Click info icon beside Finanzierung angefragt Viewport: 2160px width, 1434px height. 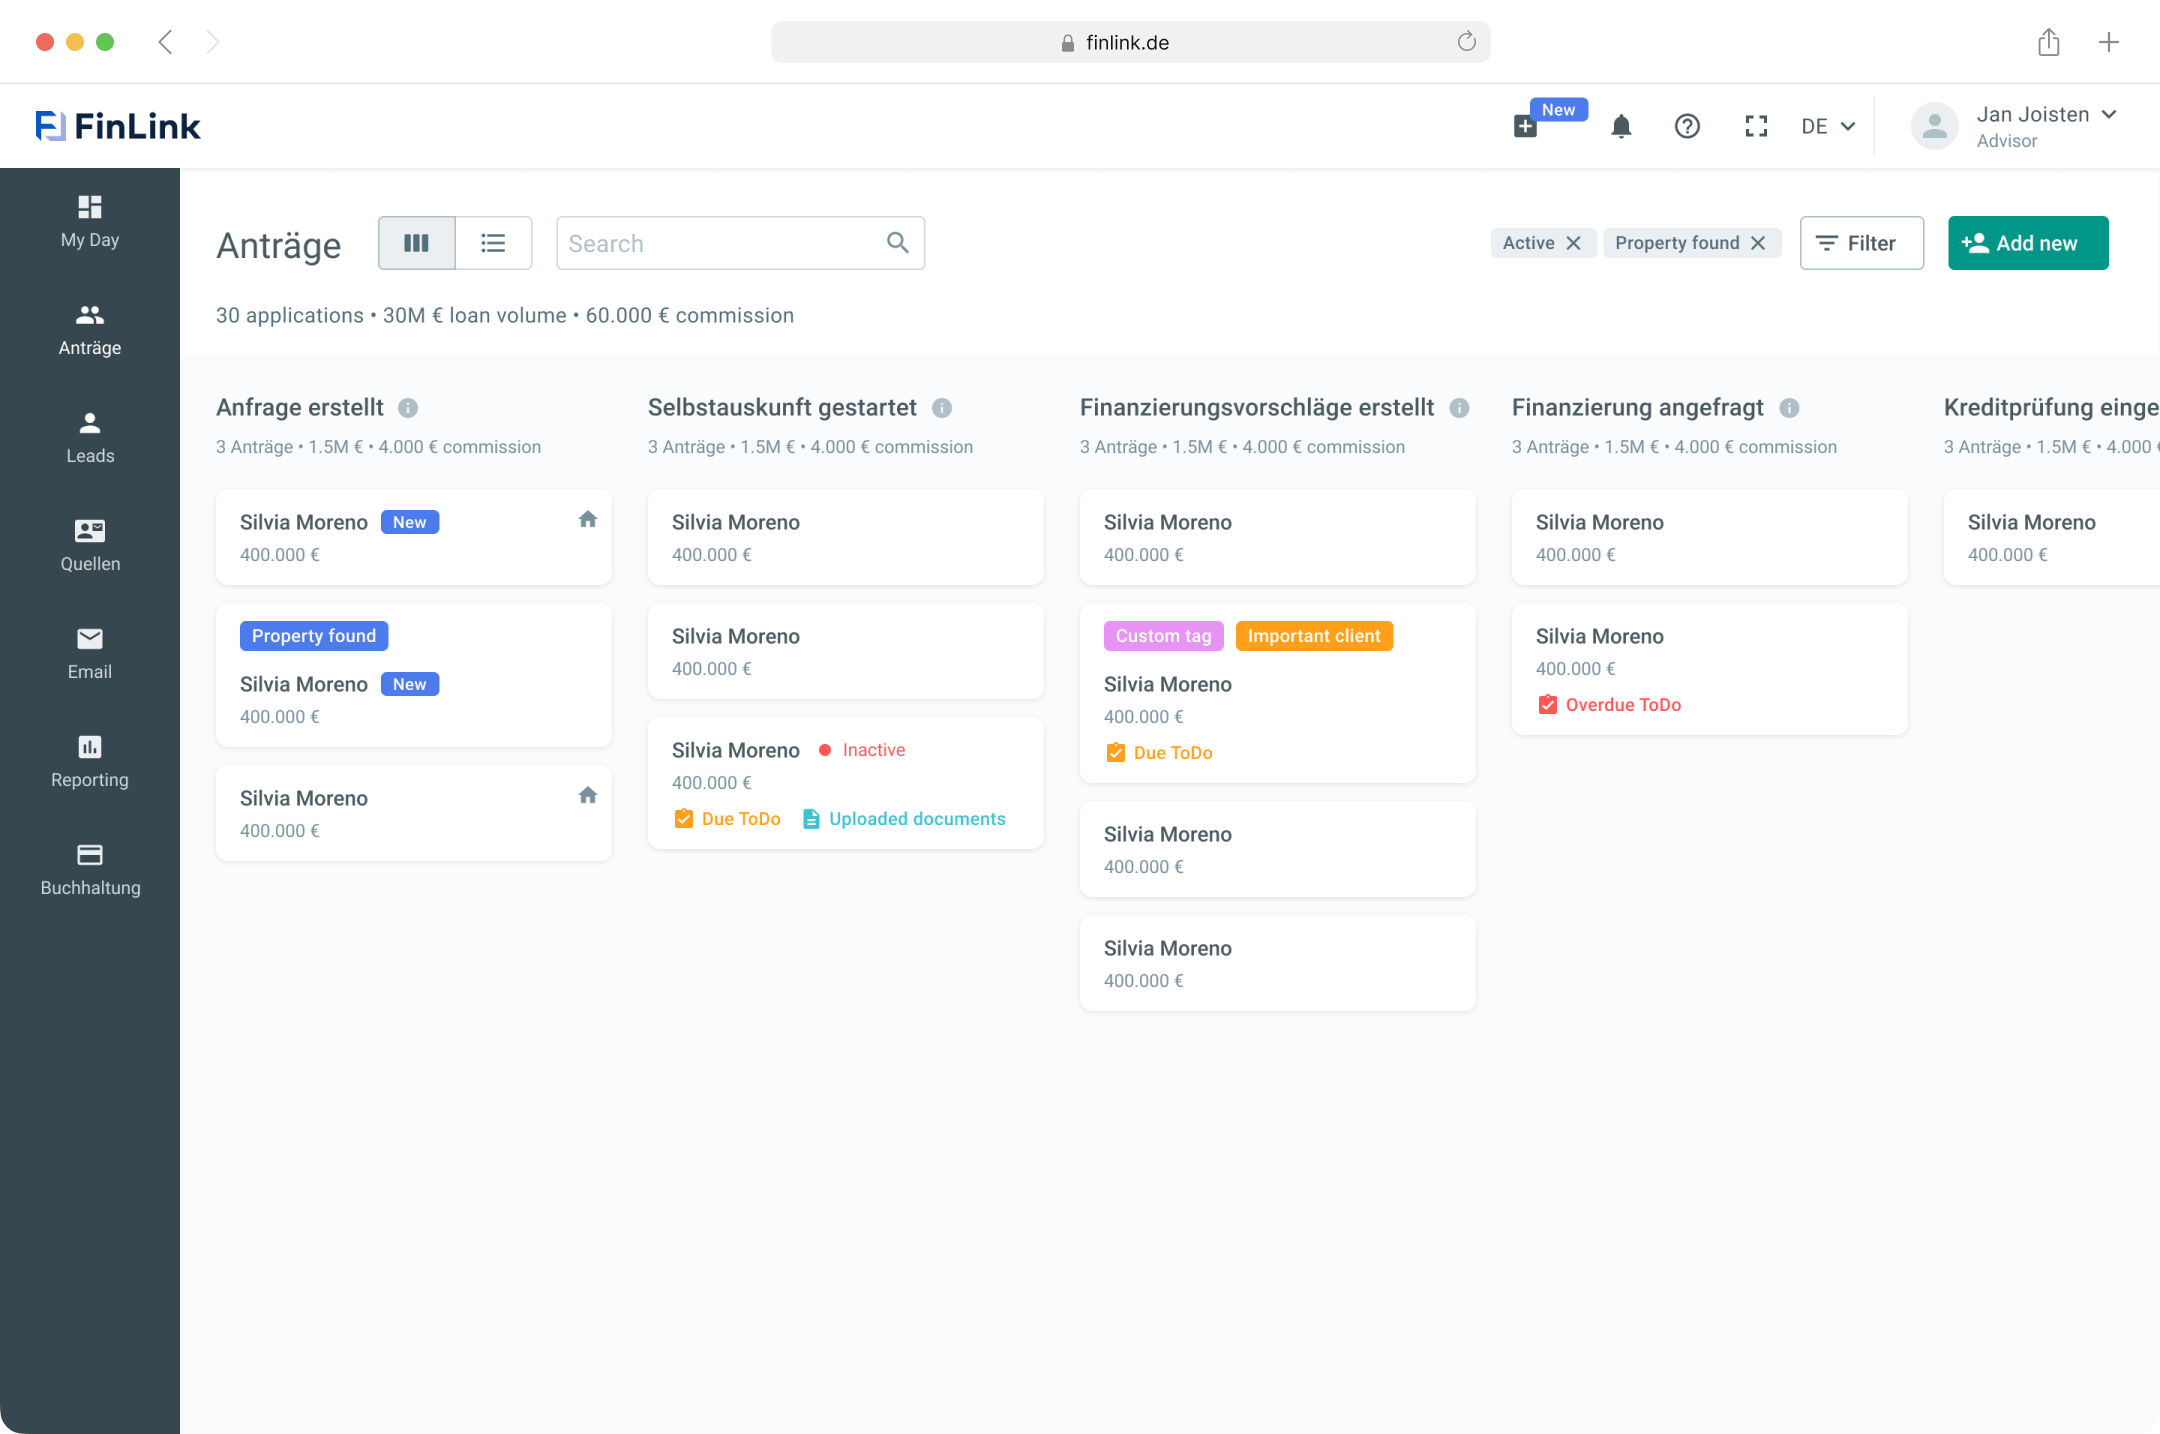coord(1790,408)
